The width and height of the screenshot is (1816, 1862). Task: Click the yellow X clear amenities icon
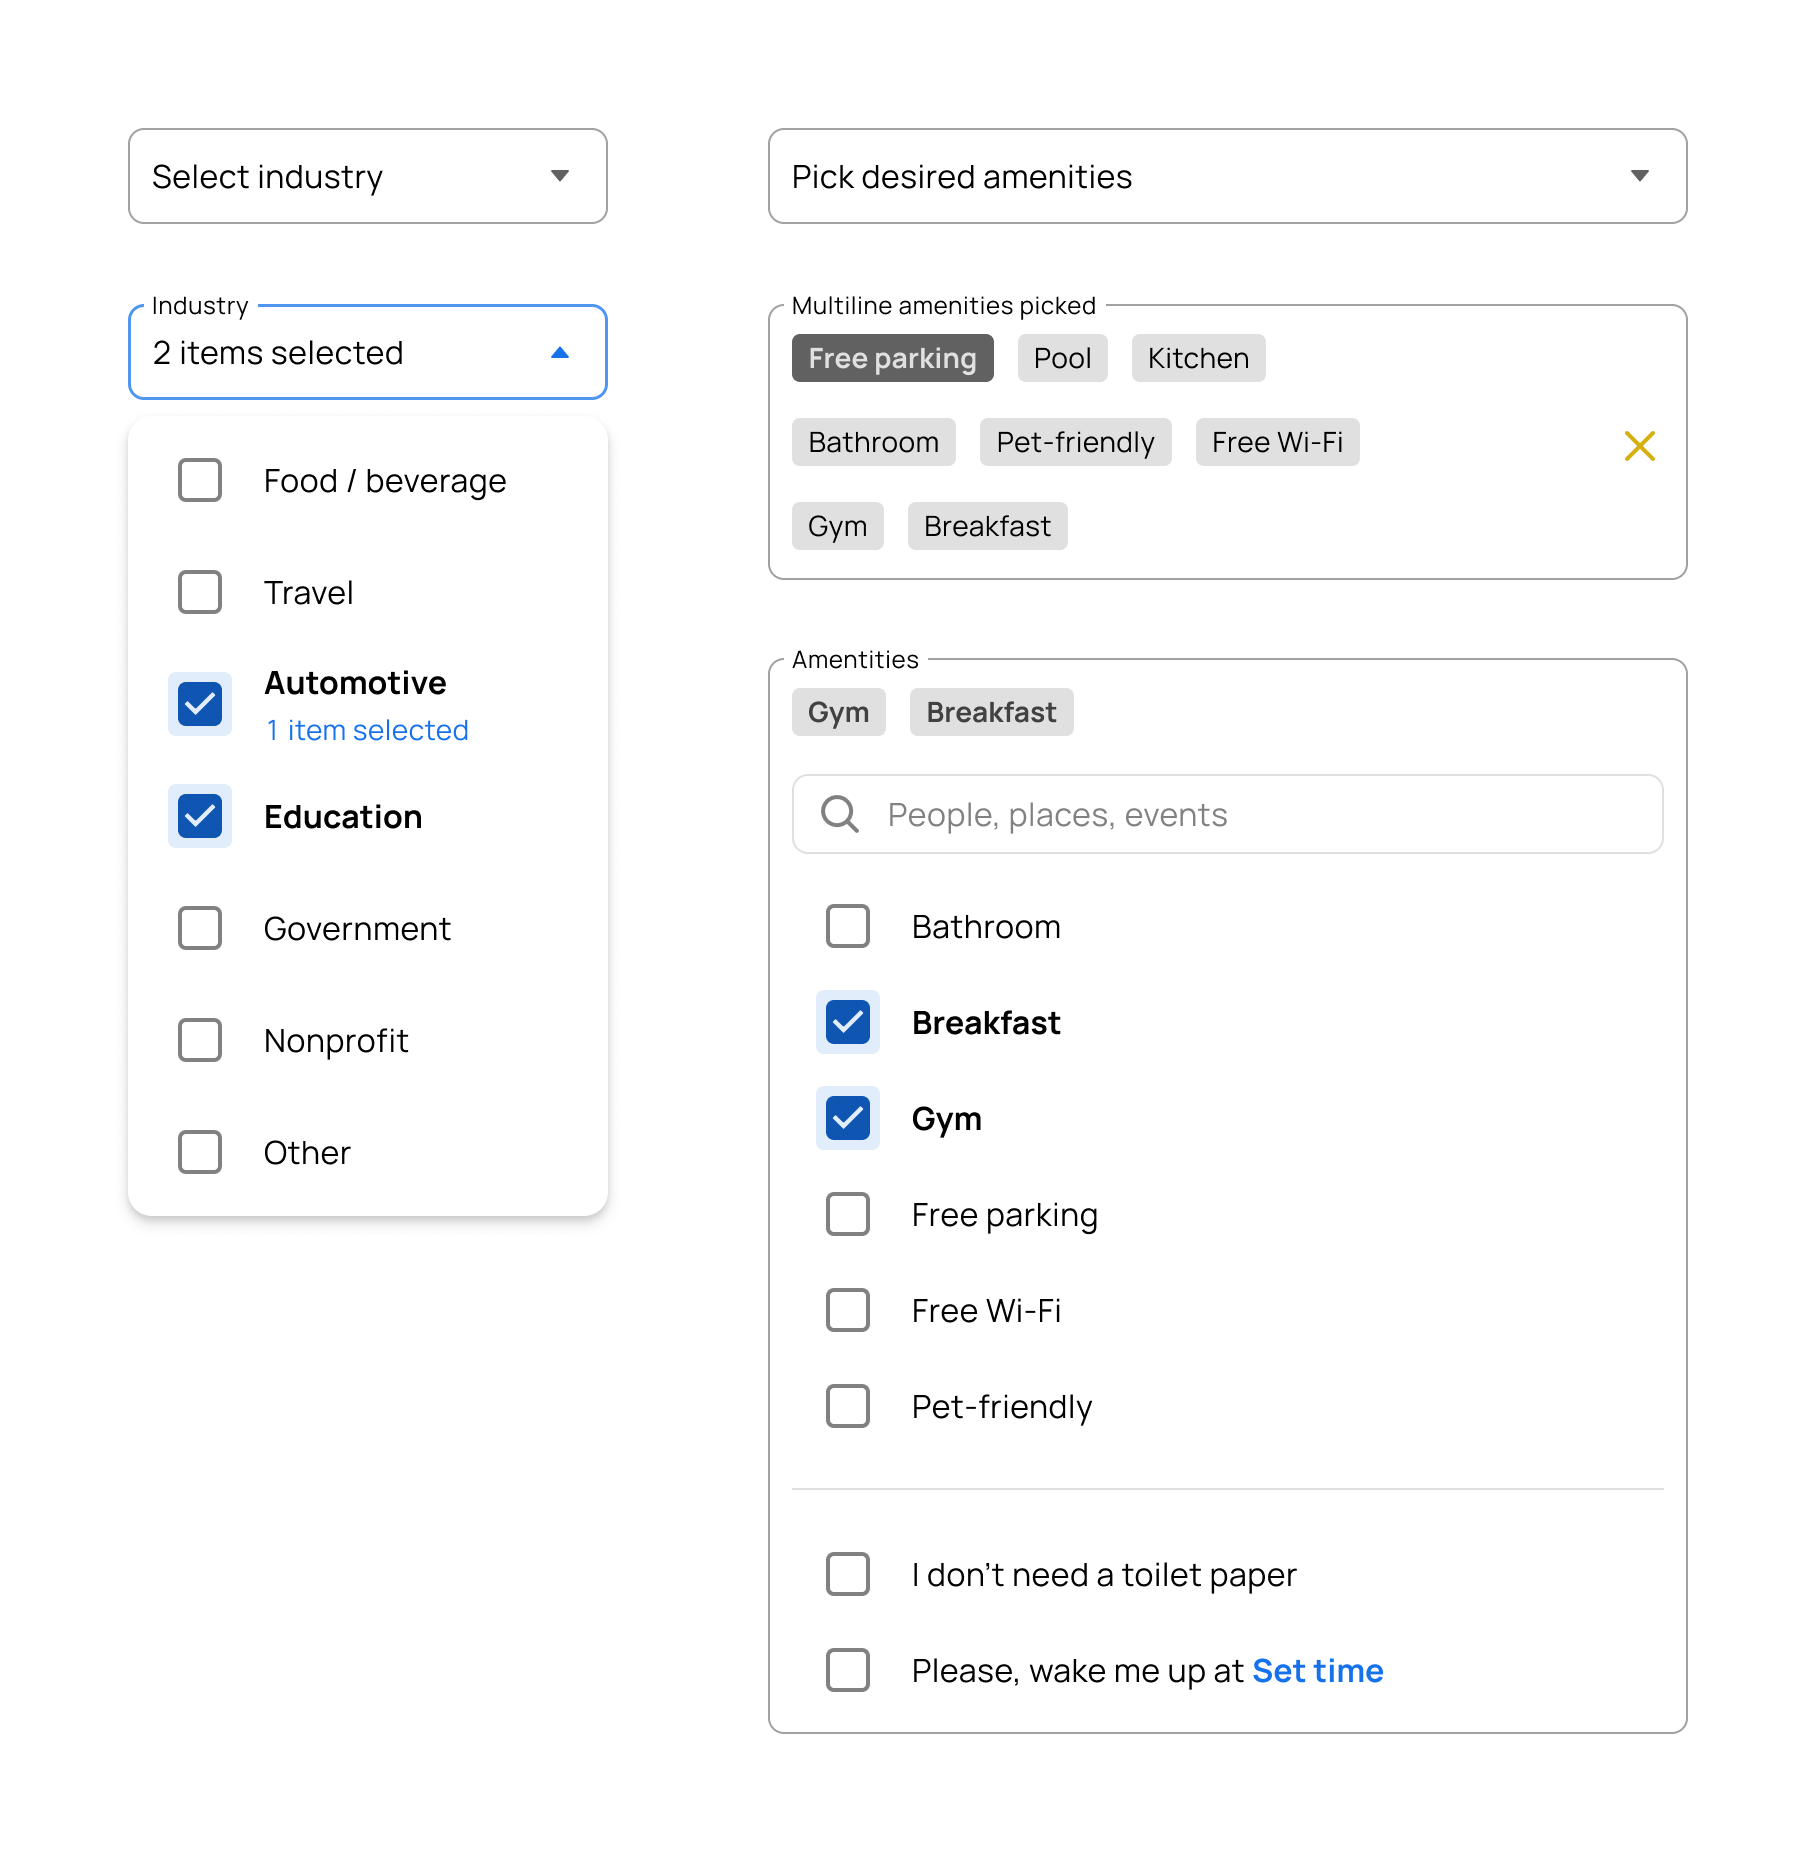[x=1639, y=446]
